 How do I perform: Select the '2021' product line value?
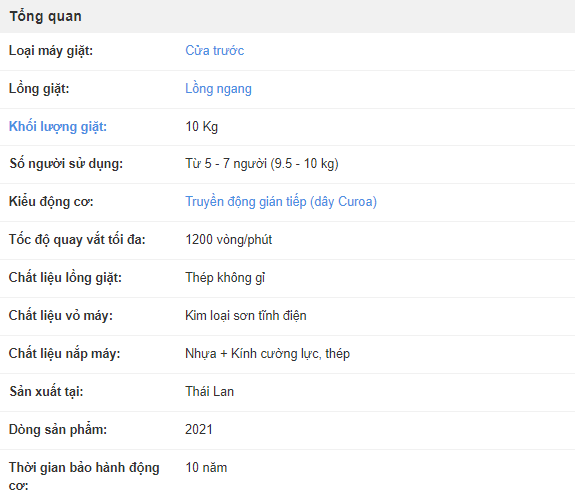click(x=199, y=429)
